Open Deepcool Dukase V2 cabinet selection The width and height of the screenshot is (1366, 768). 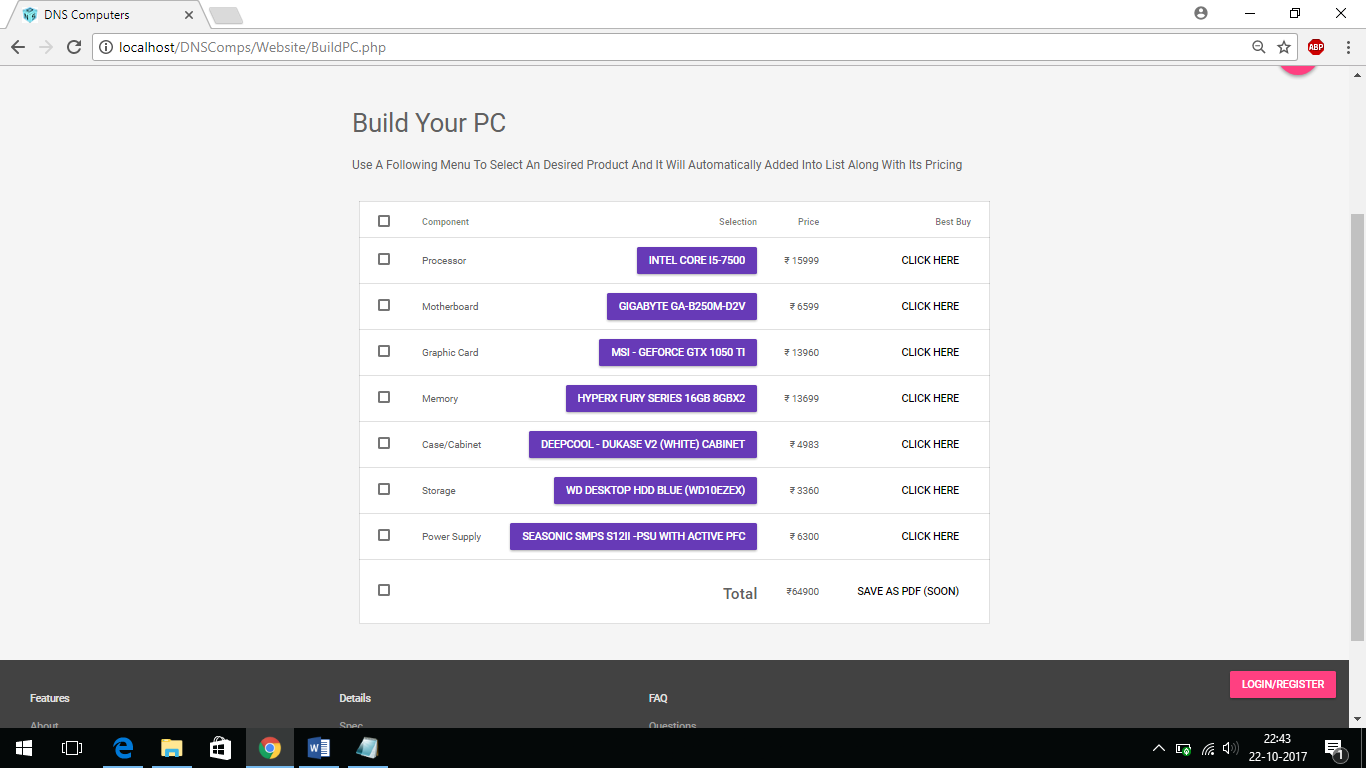click(643, 444)
